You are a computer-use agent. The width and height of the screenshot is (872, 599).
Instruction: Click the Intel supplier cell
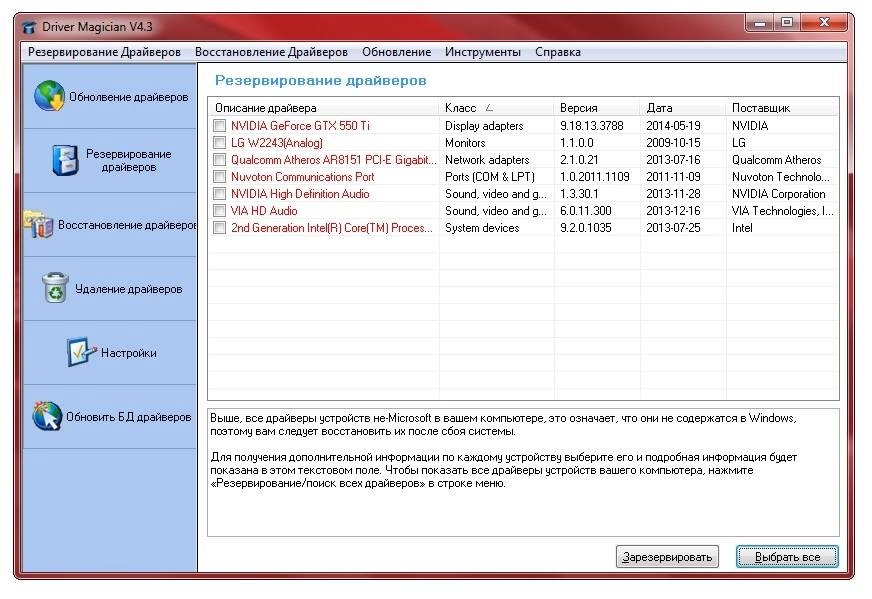pos(742,227)
